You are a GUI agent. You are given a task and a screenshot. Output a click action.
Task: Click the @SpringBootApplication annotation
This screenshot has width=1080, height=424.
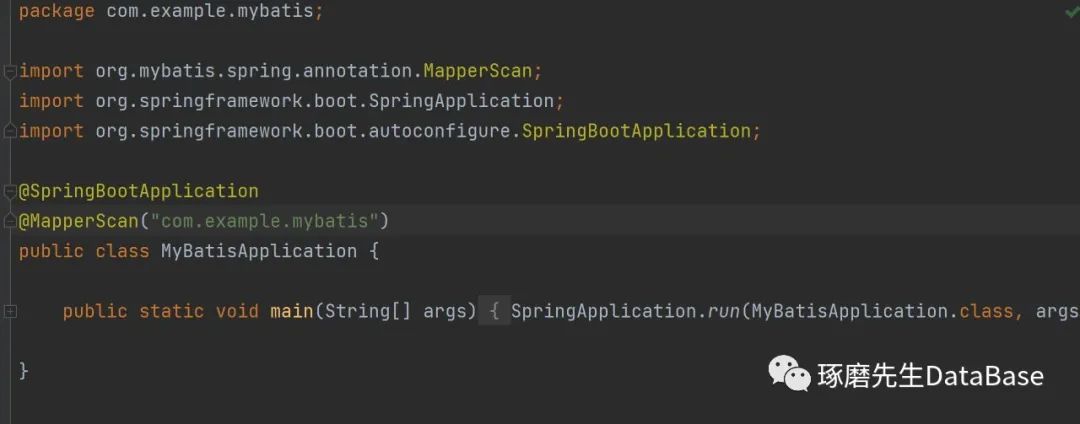(139, 191)
